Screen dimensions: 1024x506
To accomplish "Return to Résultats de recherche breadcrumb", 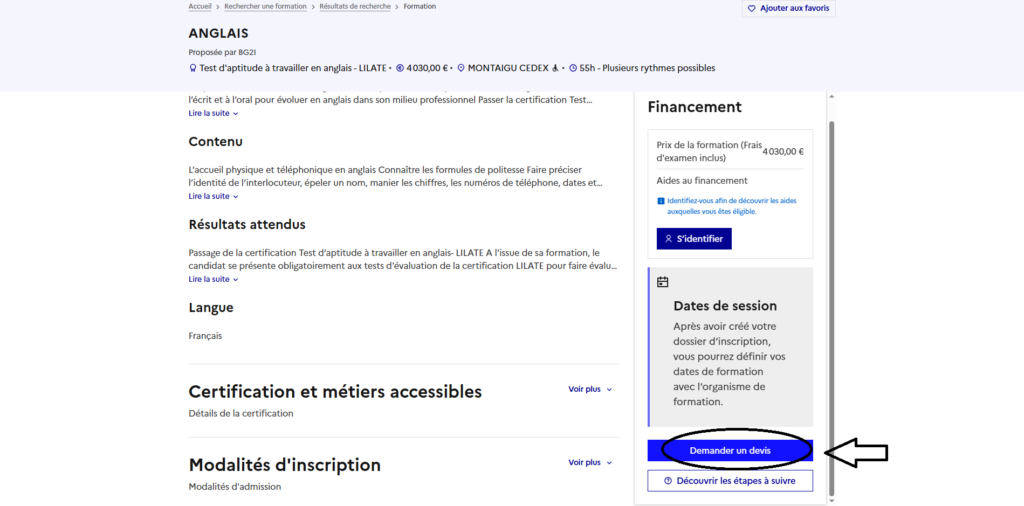I will [x=356, y=6].
